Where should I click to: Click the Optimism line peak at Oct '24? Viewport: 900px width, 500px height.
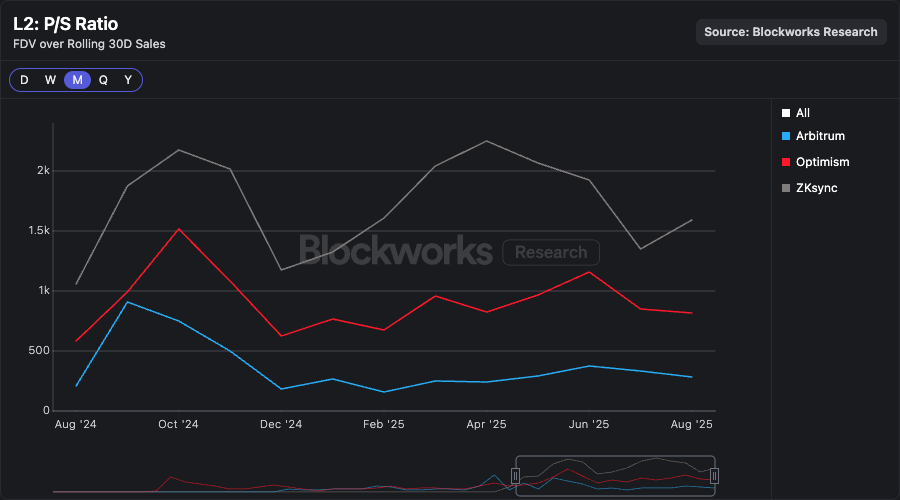click(179, 229)
